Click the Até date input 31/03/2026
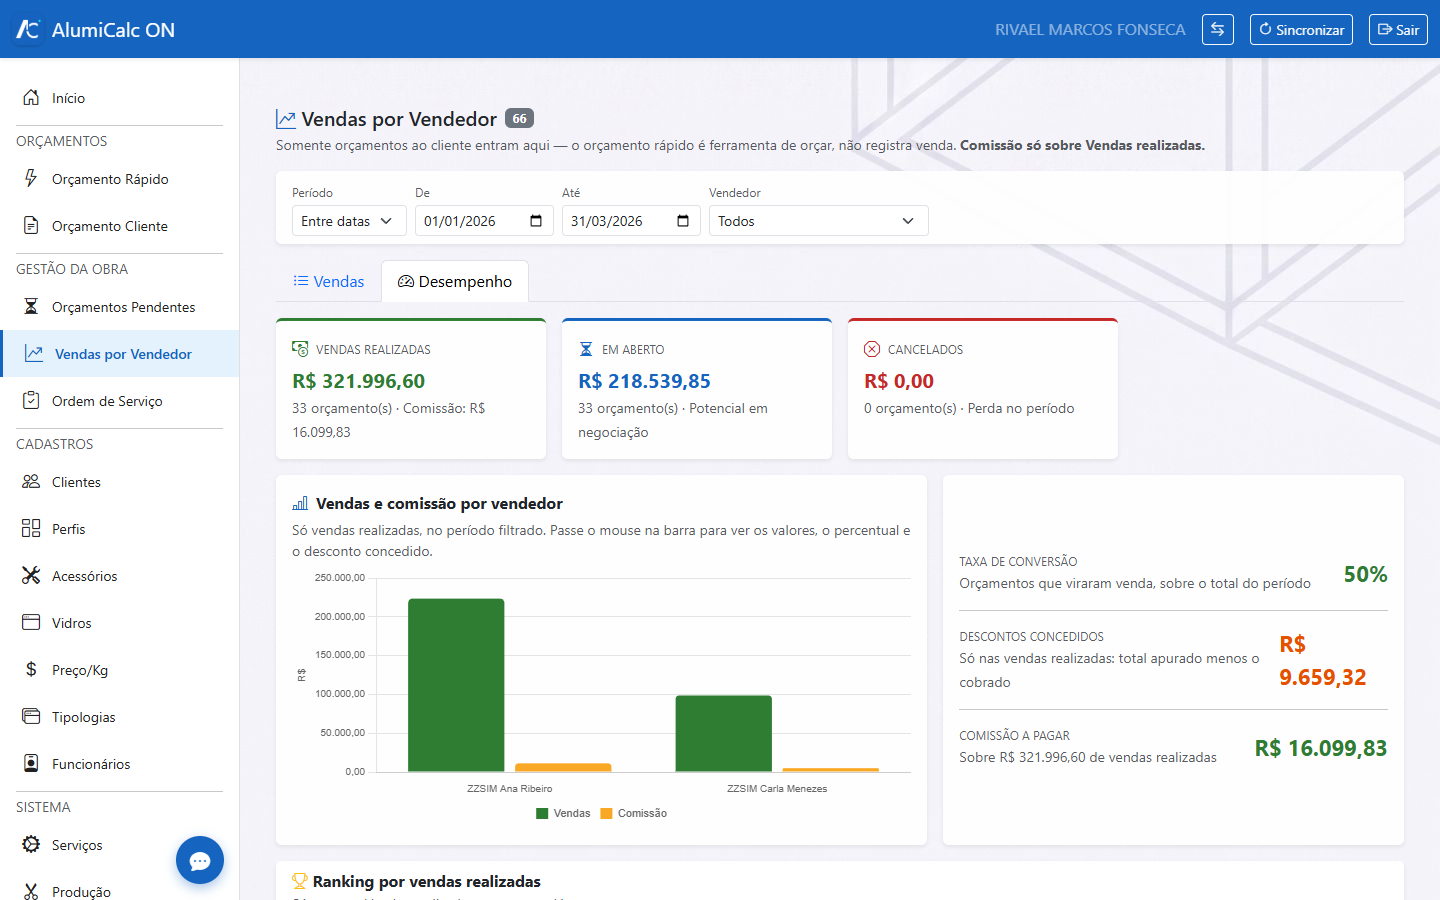This screenshot has width=1440, height=900. tap(631, 221)
